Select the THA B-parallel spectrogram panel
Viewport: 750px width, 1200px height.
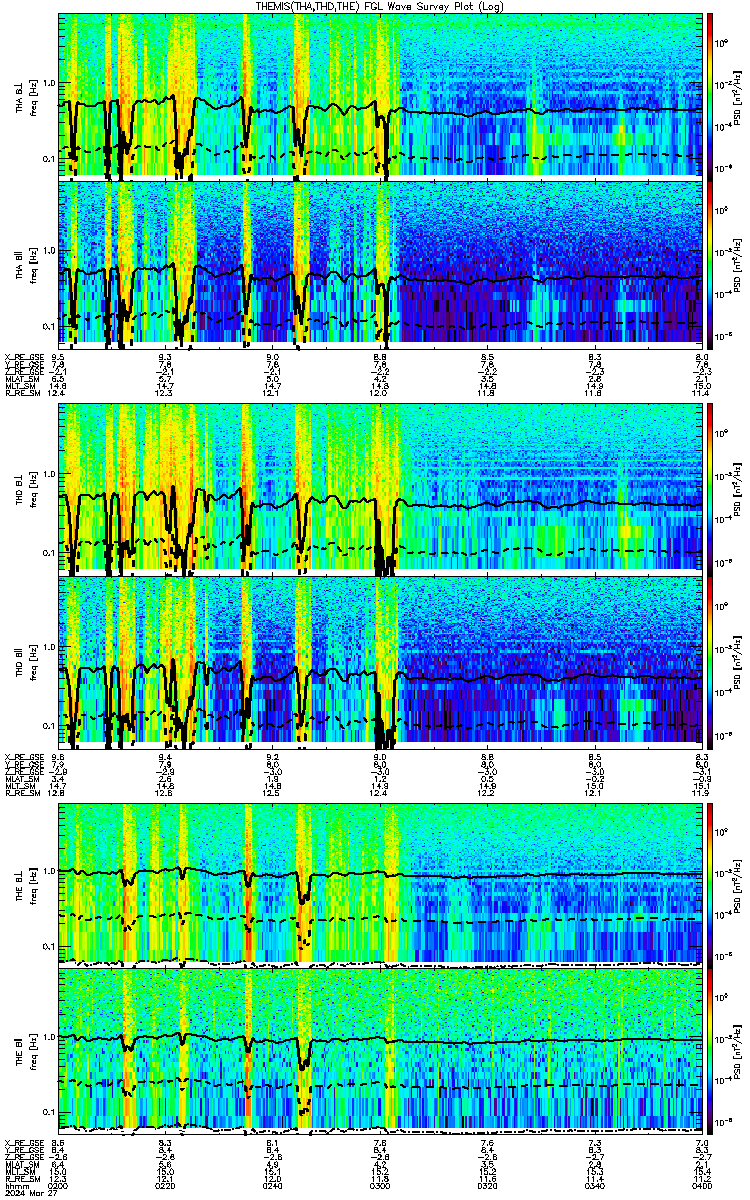pyautogui.click(x=381, y=264)
